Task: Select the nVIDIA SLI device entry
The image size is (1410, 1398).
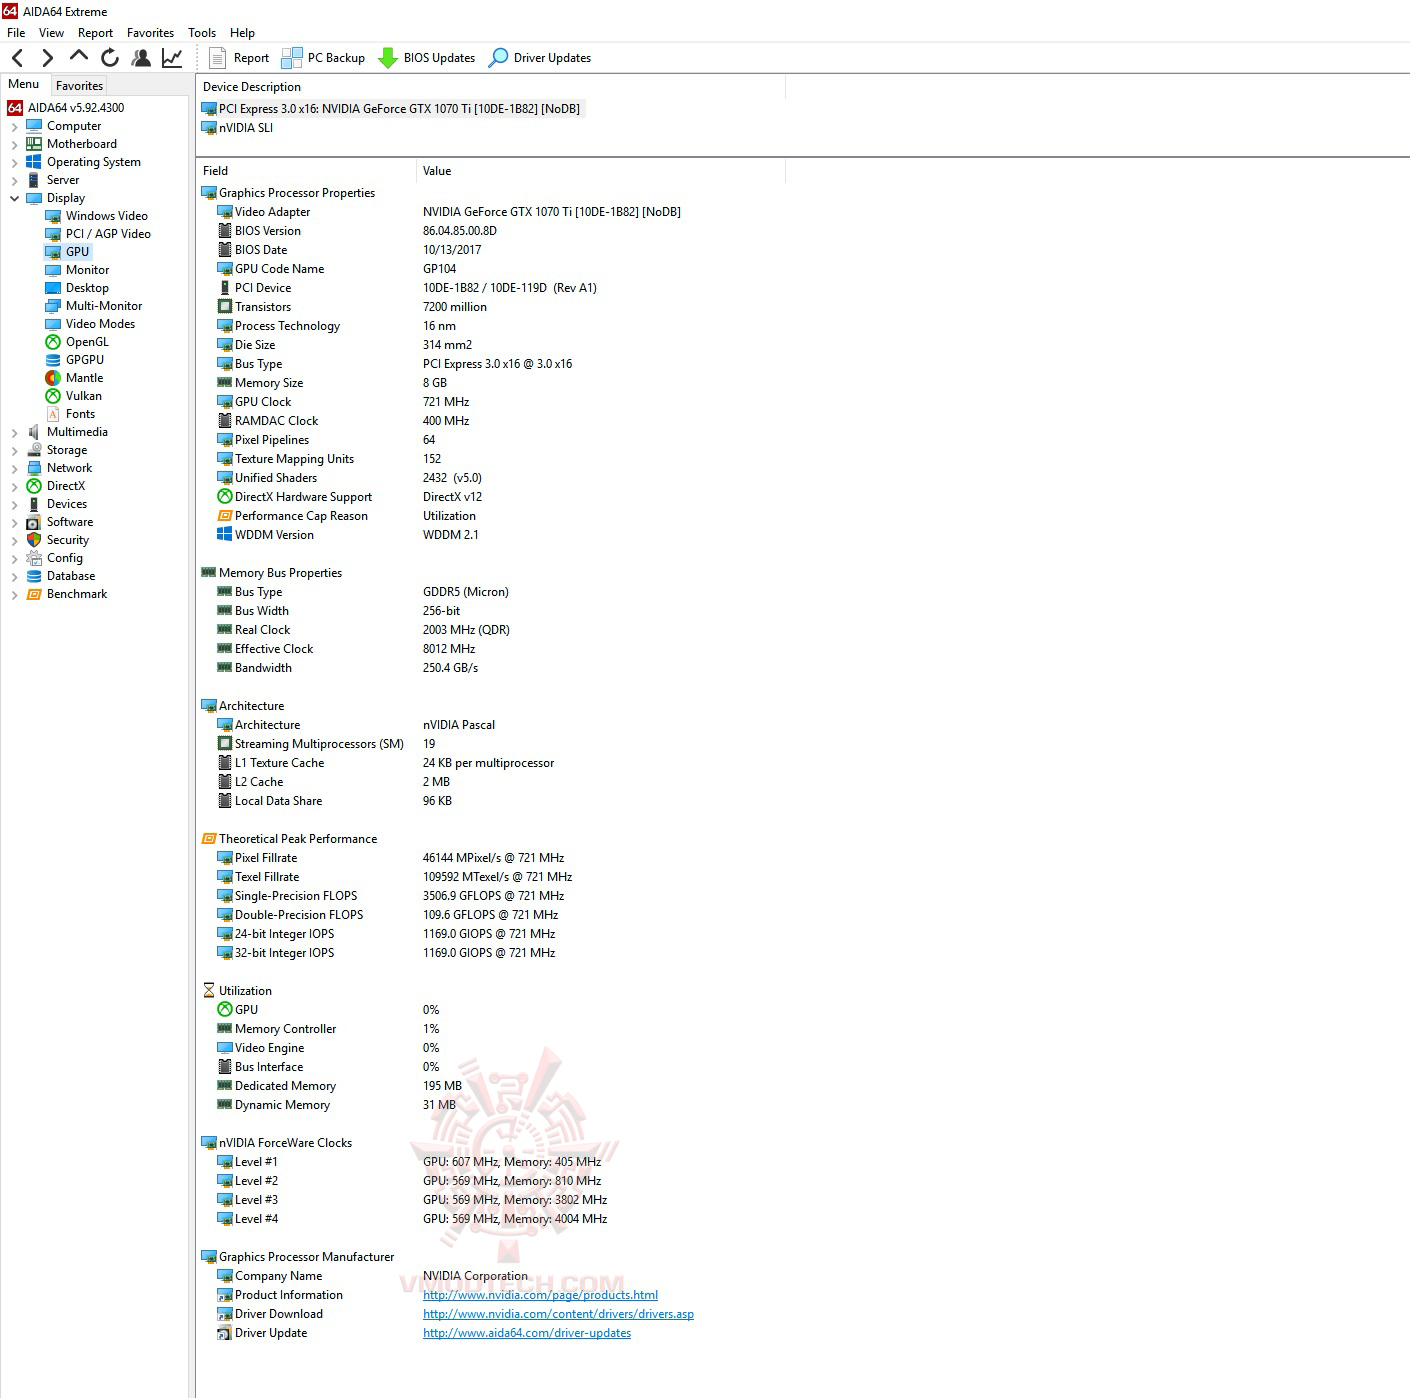Action: 237,128
